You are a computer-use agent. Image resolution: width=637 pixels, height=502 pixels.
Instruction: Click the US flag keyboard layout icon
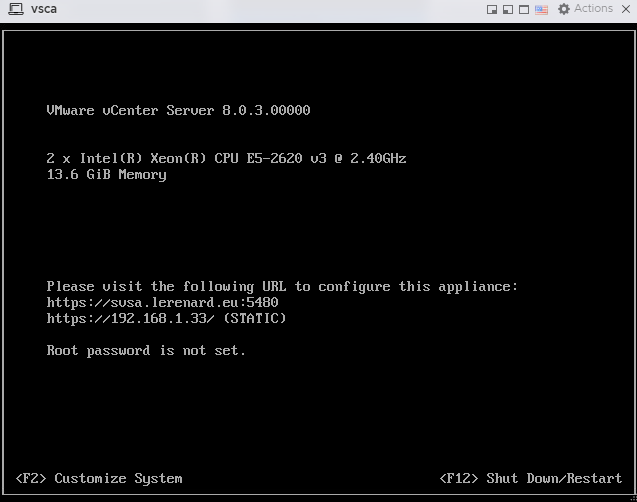[541, 9]
